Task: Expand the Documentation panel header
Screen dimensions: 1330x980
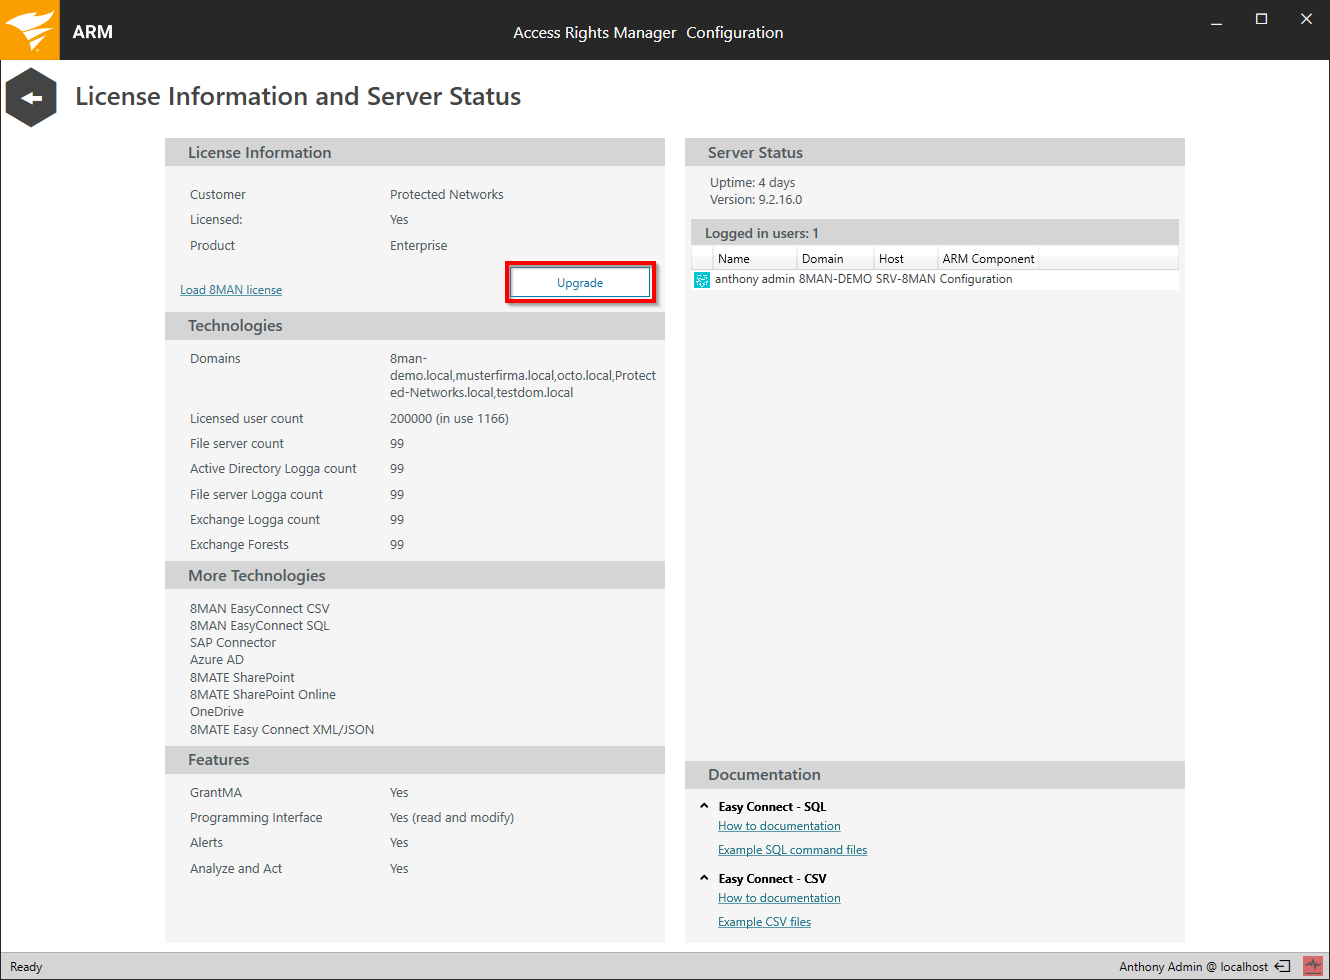Action: point(764,774)
